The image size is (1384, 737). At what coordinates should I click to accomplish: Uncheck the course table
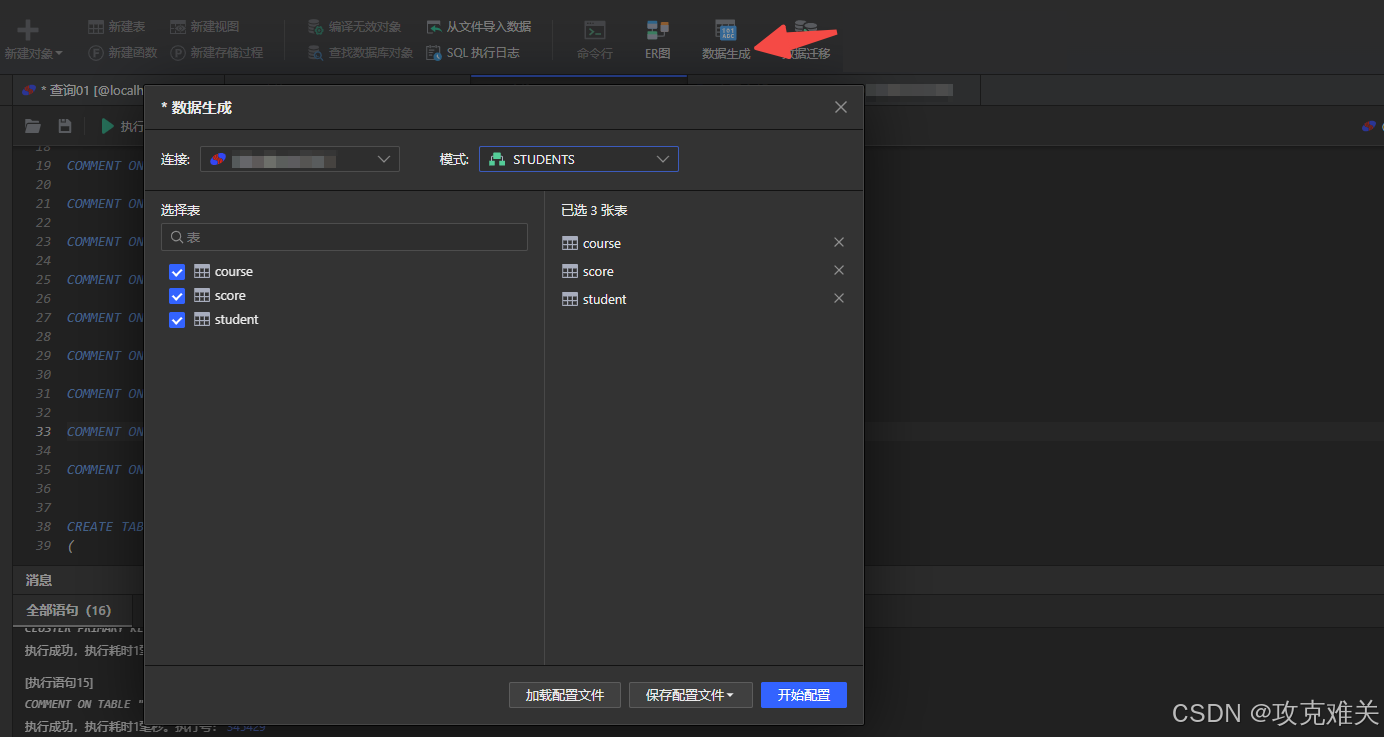[x=177, y=271]
